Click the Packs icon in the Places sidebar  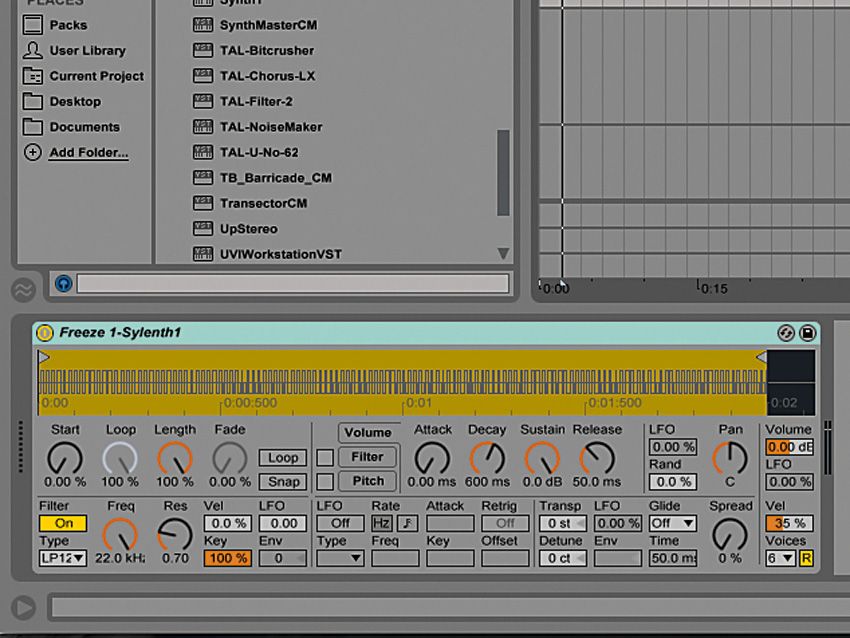(x=34, y=25)
